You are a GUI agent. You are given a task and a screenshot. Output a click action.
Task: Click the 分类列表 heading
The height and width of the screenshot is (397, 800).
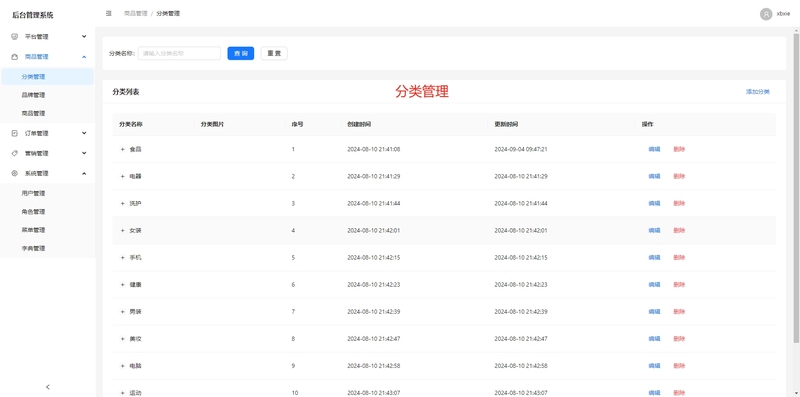(126, 92)
